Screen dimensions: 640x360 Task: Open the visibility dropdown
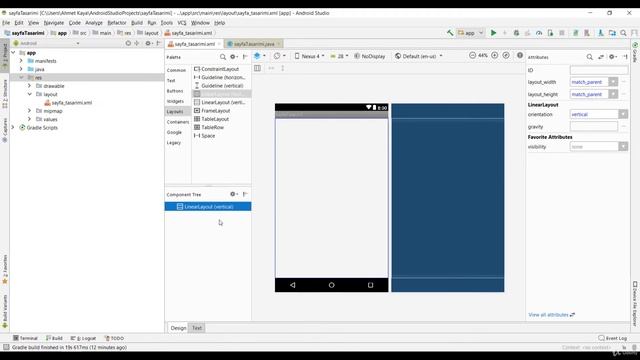click(x=623, y=146)
